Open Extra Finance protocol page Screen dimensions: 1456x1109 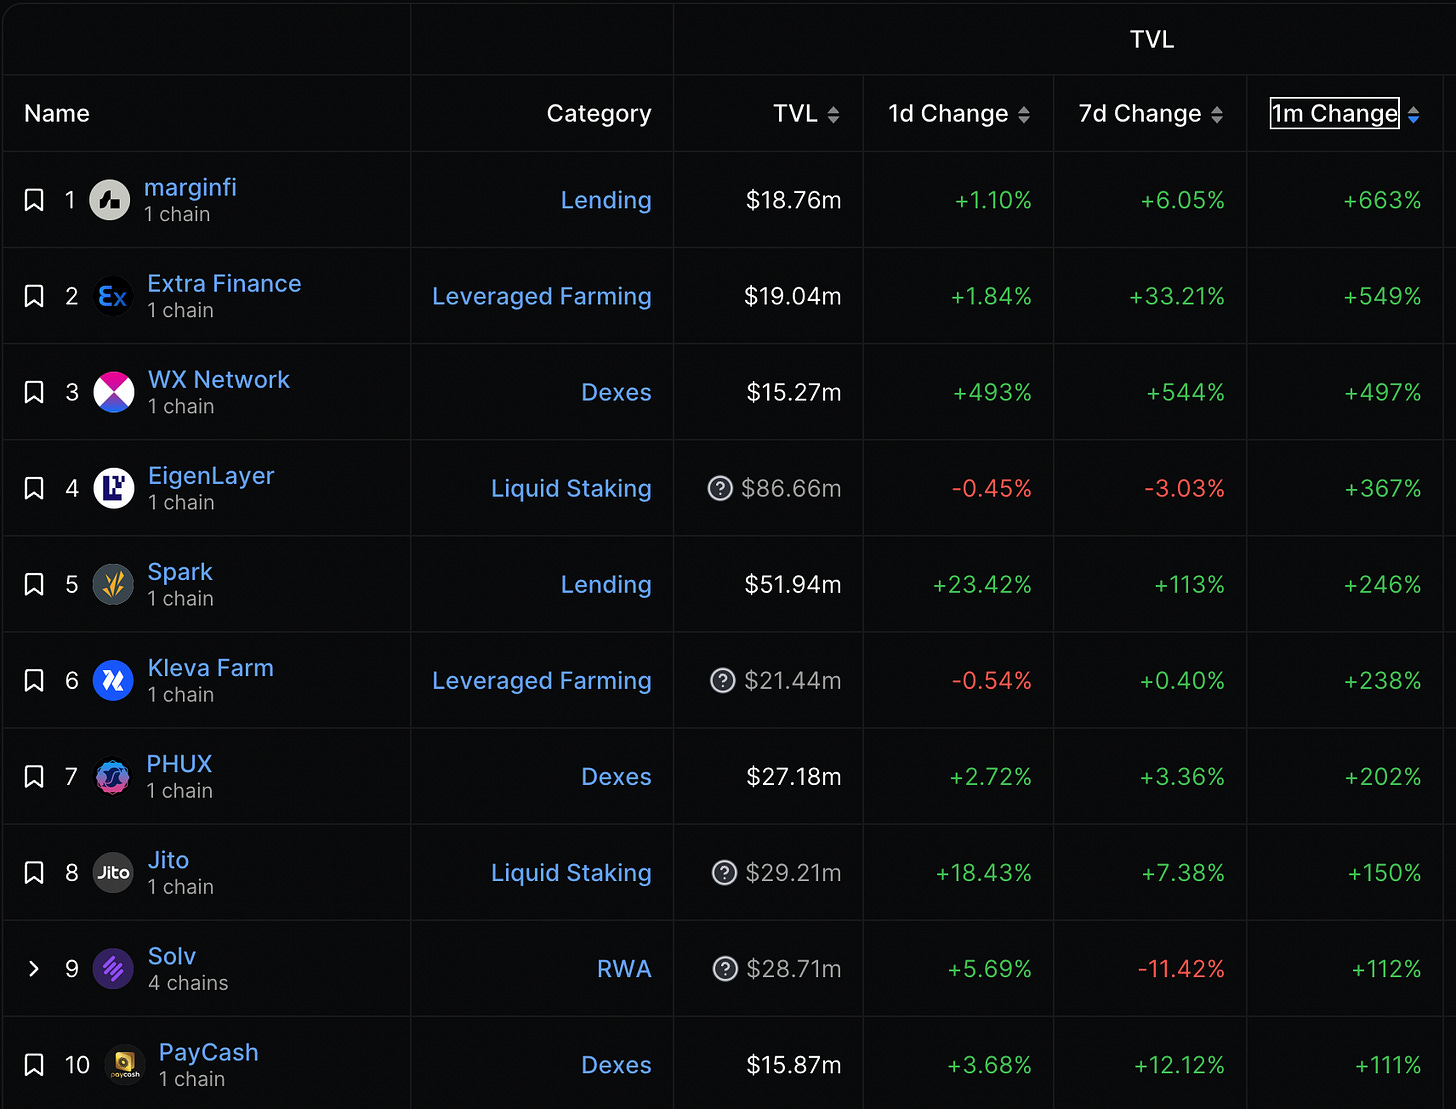[224, 283]
